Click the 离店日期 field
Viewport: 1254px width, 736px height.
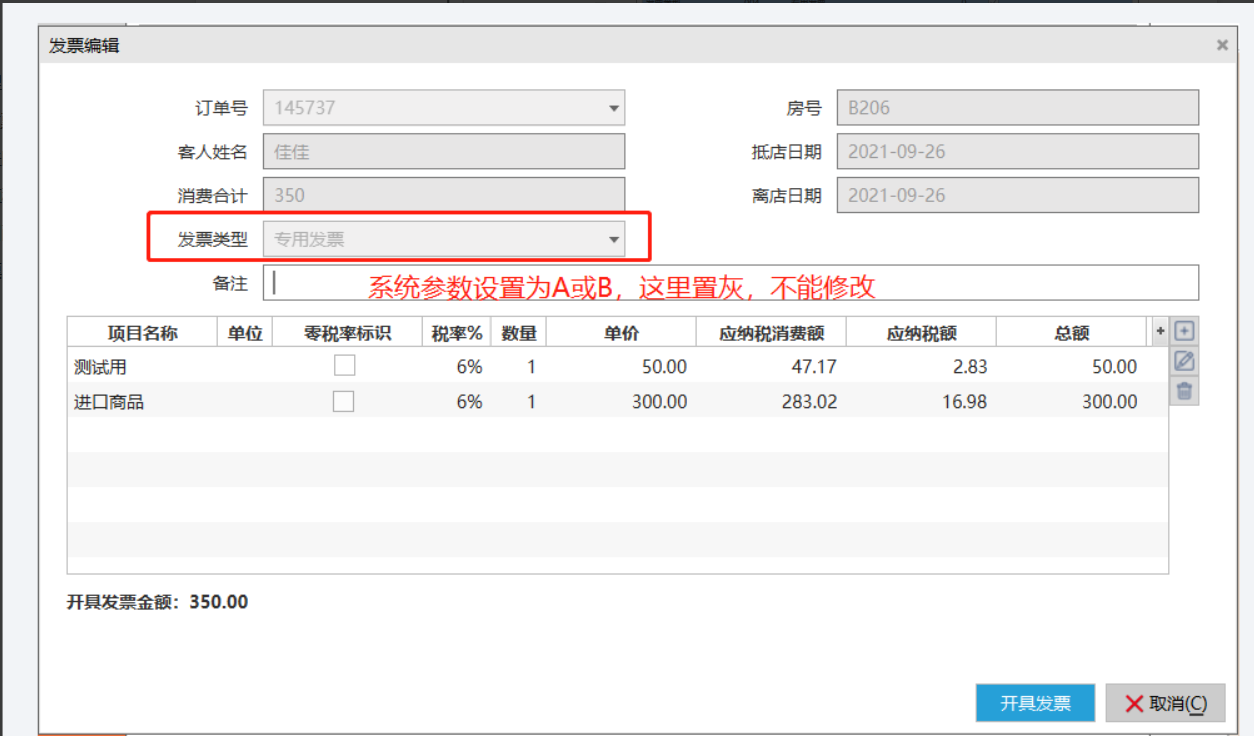pyautogui.click(x=1017, y=196)
